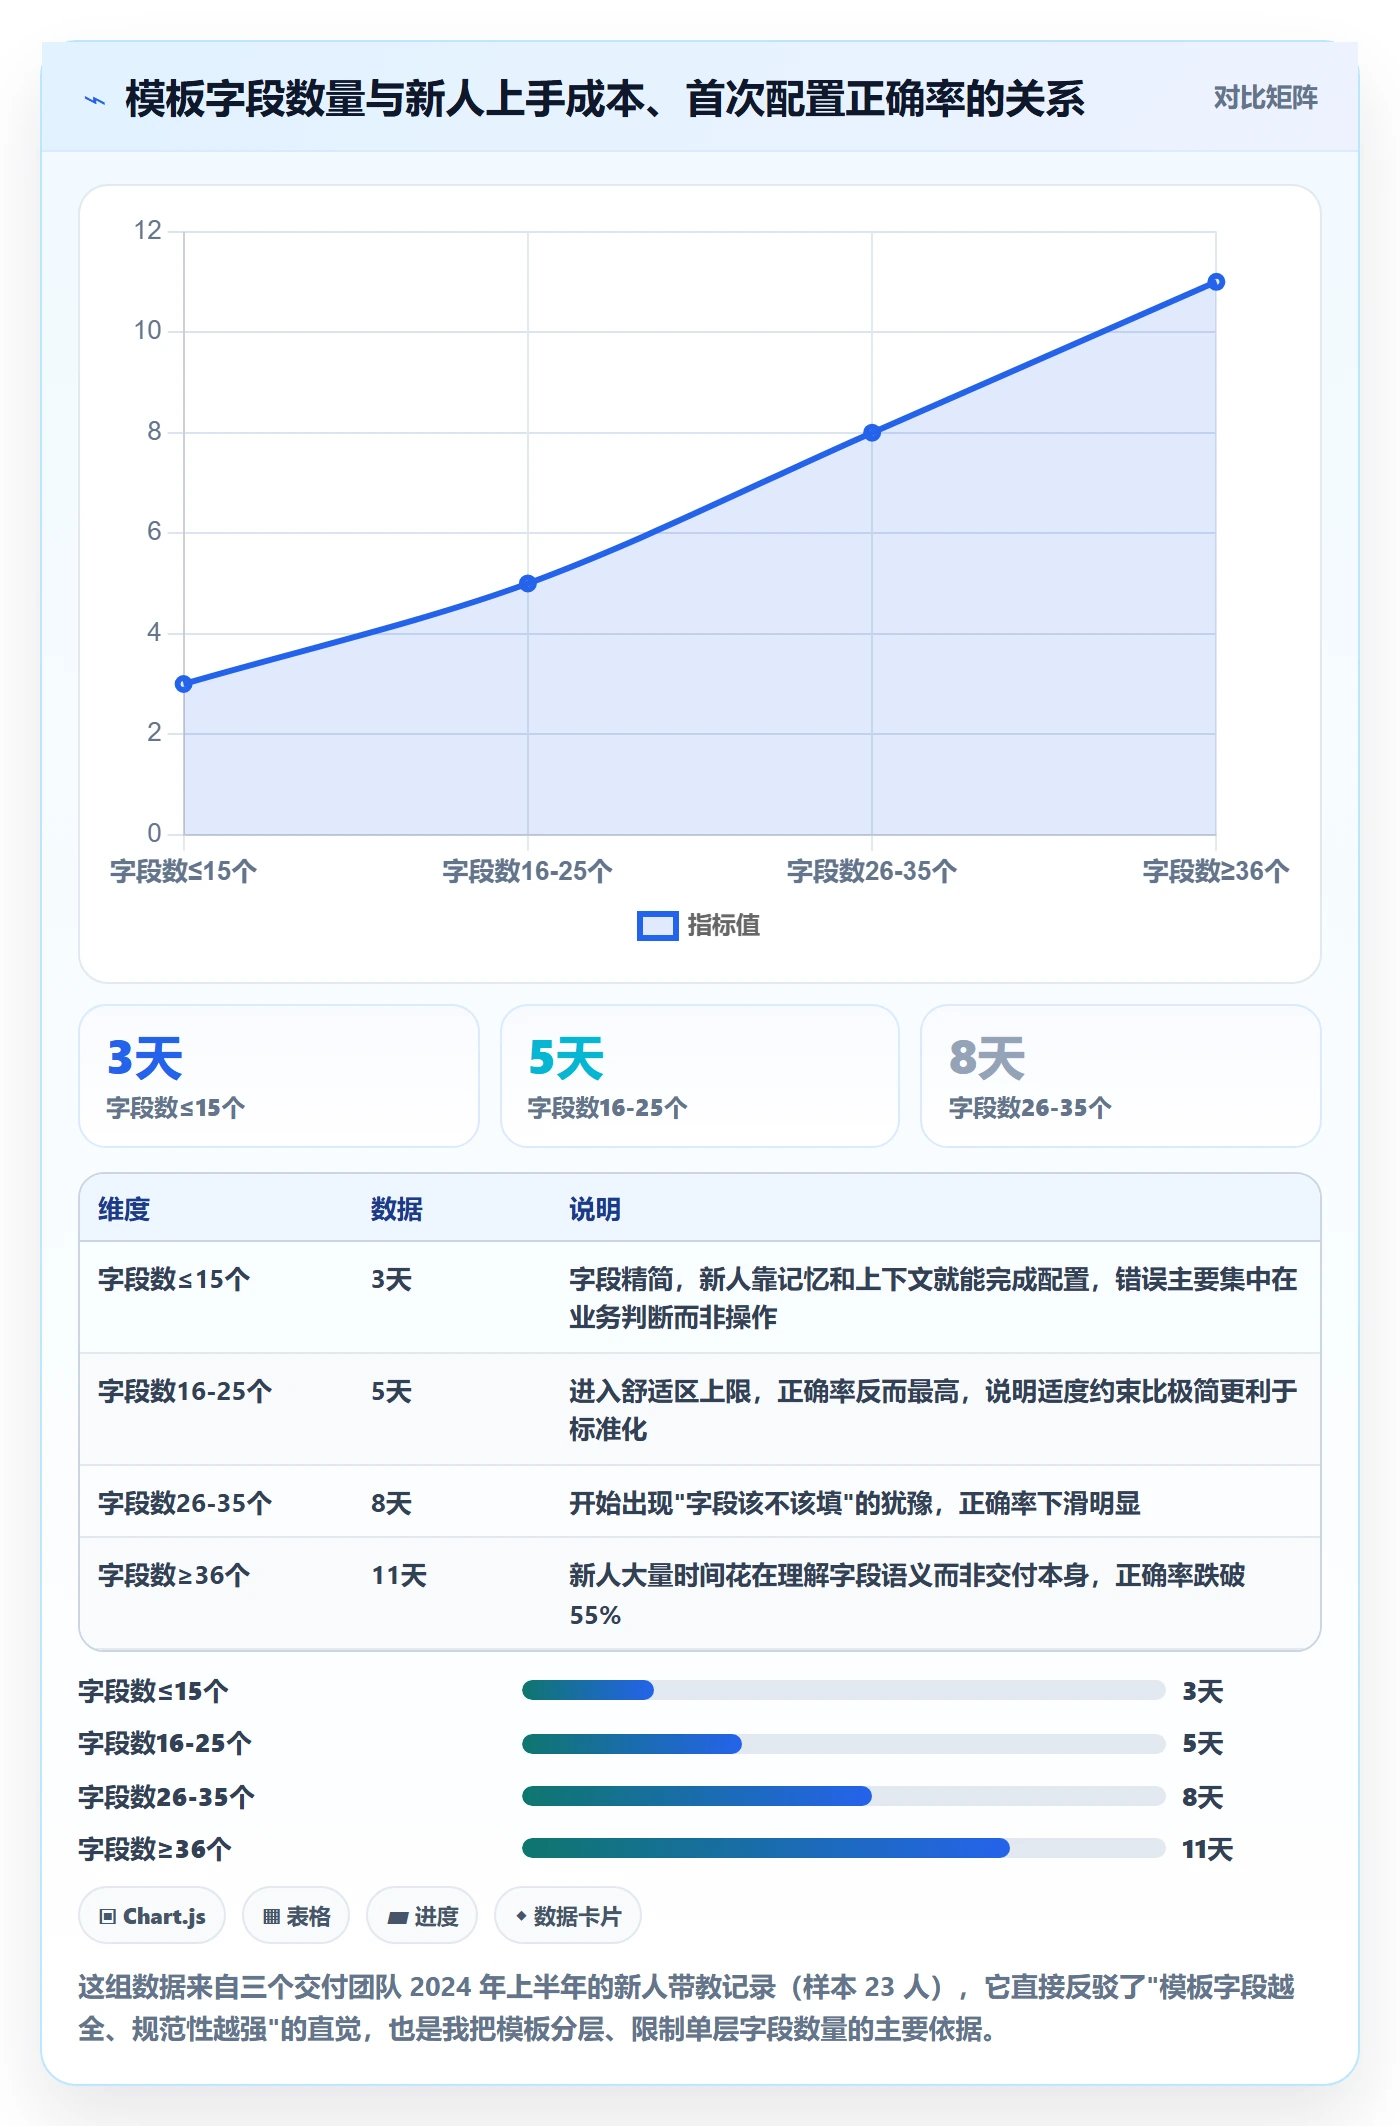Click the diamond icon in 数据卡片 chip
Screen dimensions: 1400x2126
pyautogui.click(x=521, y=1916)
